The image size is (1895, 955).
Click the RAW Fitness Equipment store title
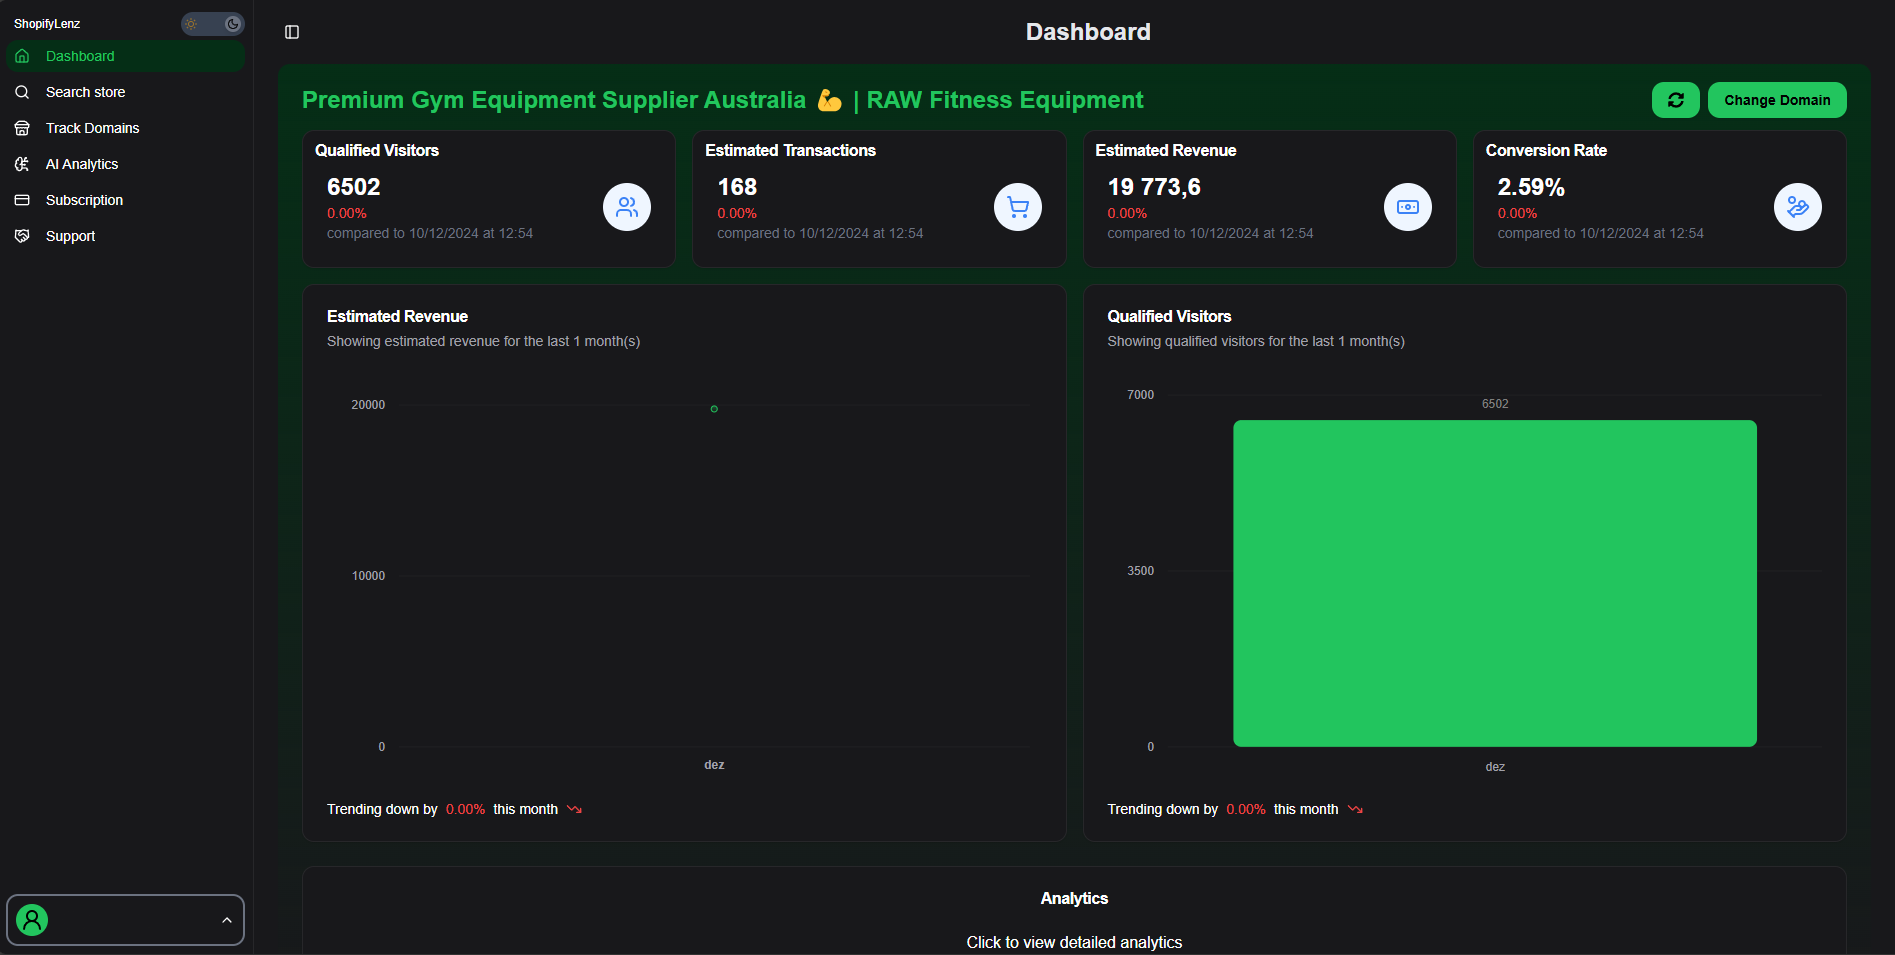point(722,100)
